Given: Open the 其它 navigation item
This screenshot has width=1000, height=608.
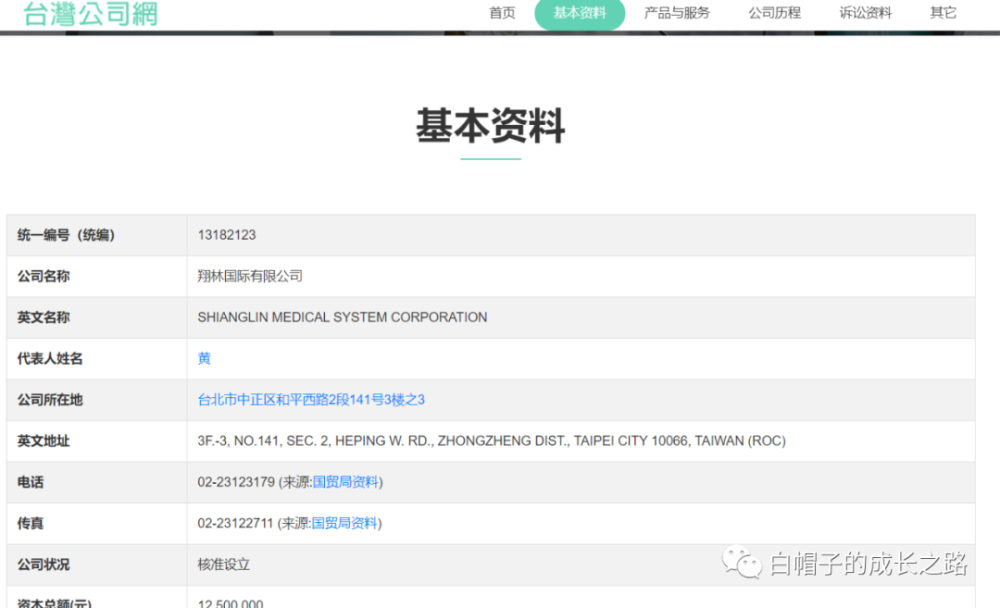Looking at the screenshot, I should tap(943, 13).
